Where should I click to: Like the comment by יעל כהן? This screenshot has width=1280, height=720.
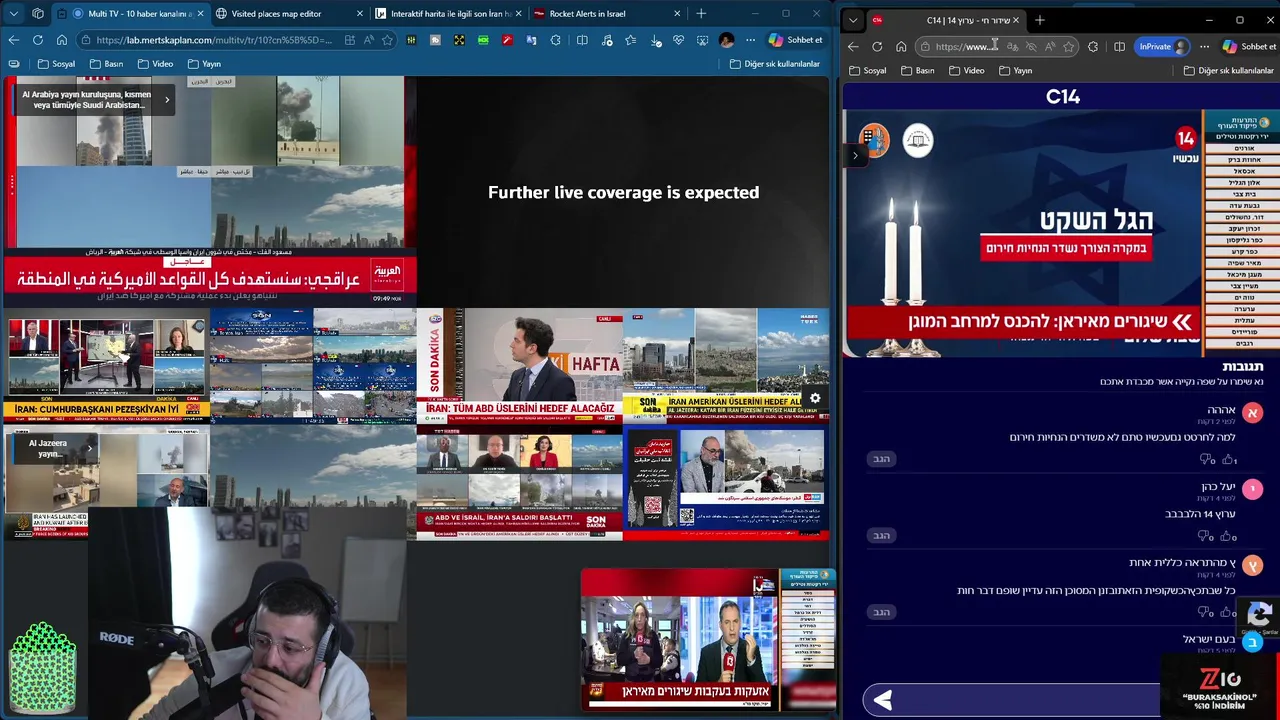[x=1228, y=536]
